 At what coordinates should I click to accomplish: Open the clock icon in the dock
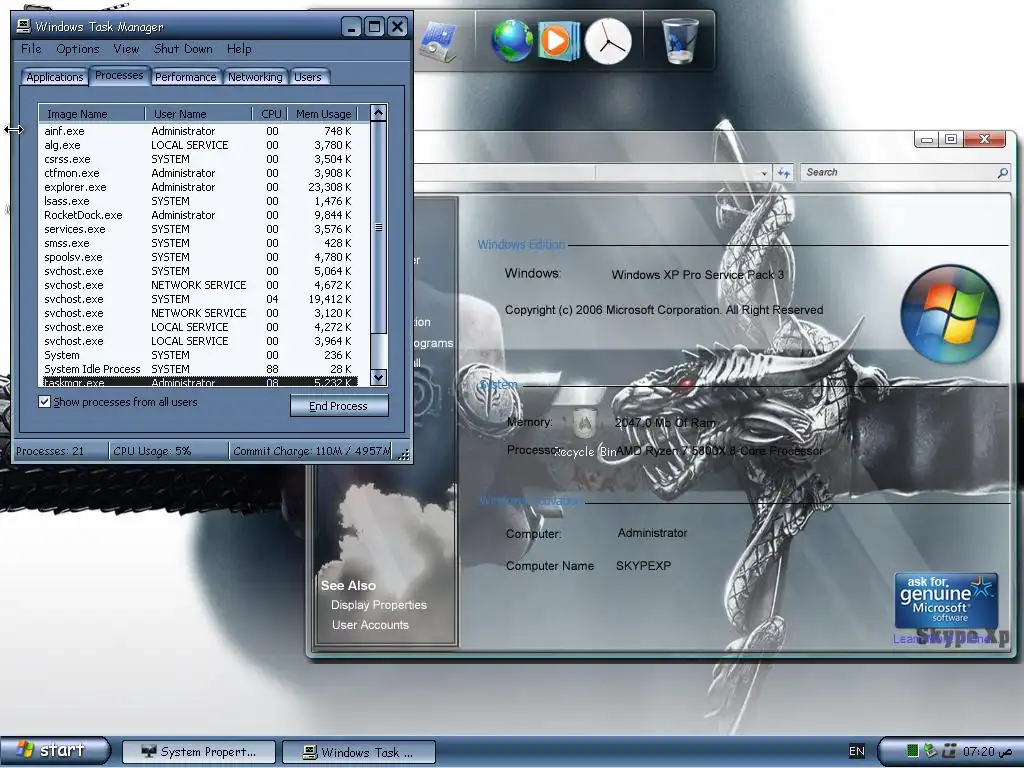click(607, 41)
